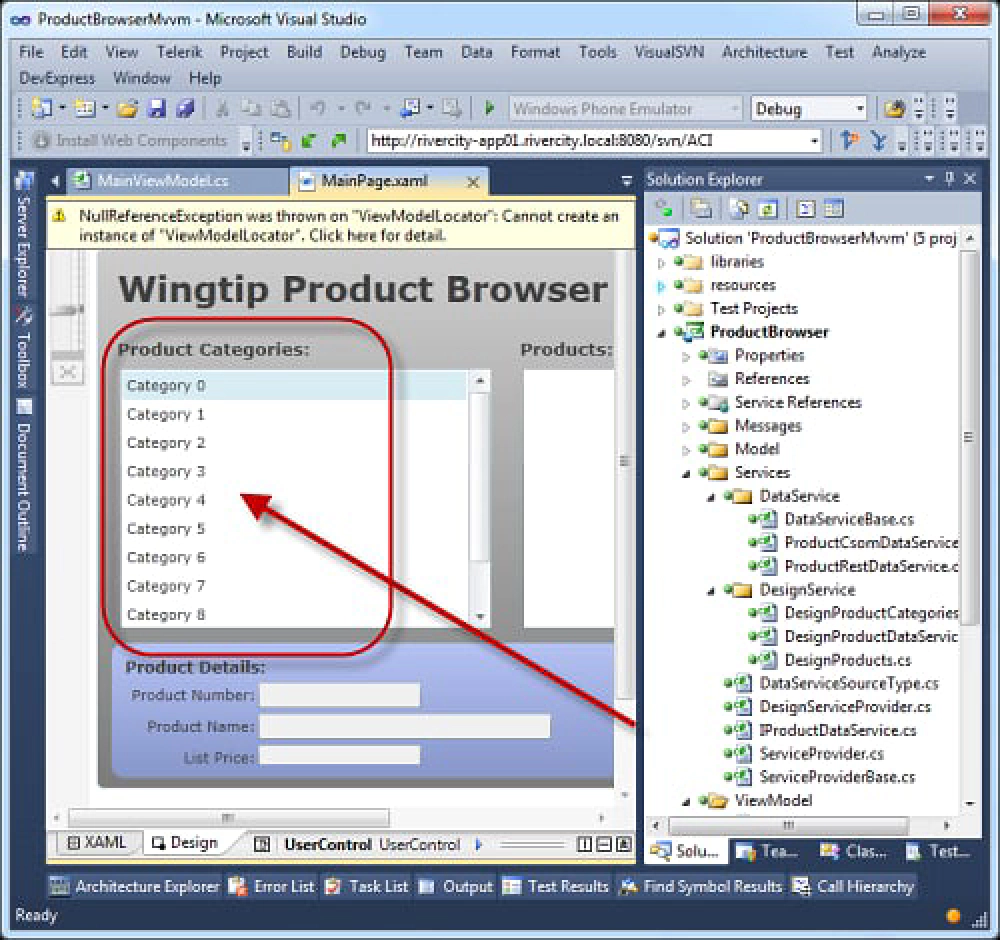The height and width of the screenshot is (940, 1000).
Task: Open Find Symbol Results panel
Action: (x=701, y=886)
